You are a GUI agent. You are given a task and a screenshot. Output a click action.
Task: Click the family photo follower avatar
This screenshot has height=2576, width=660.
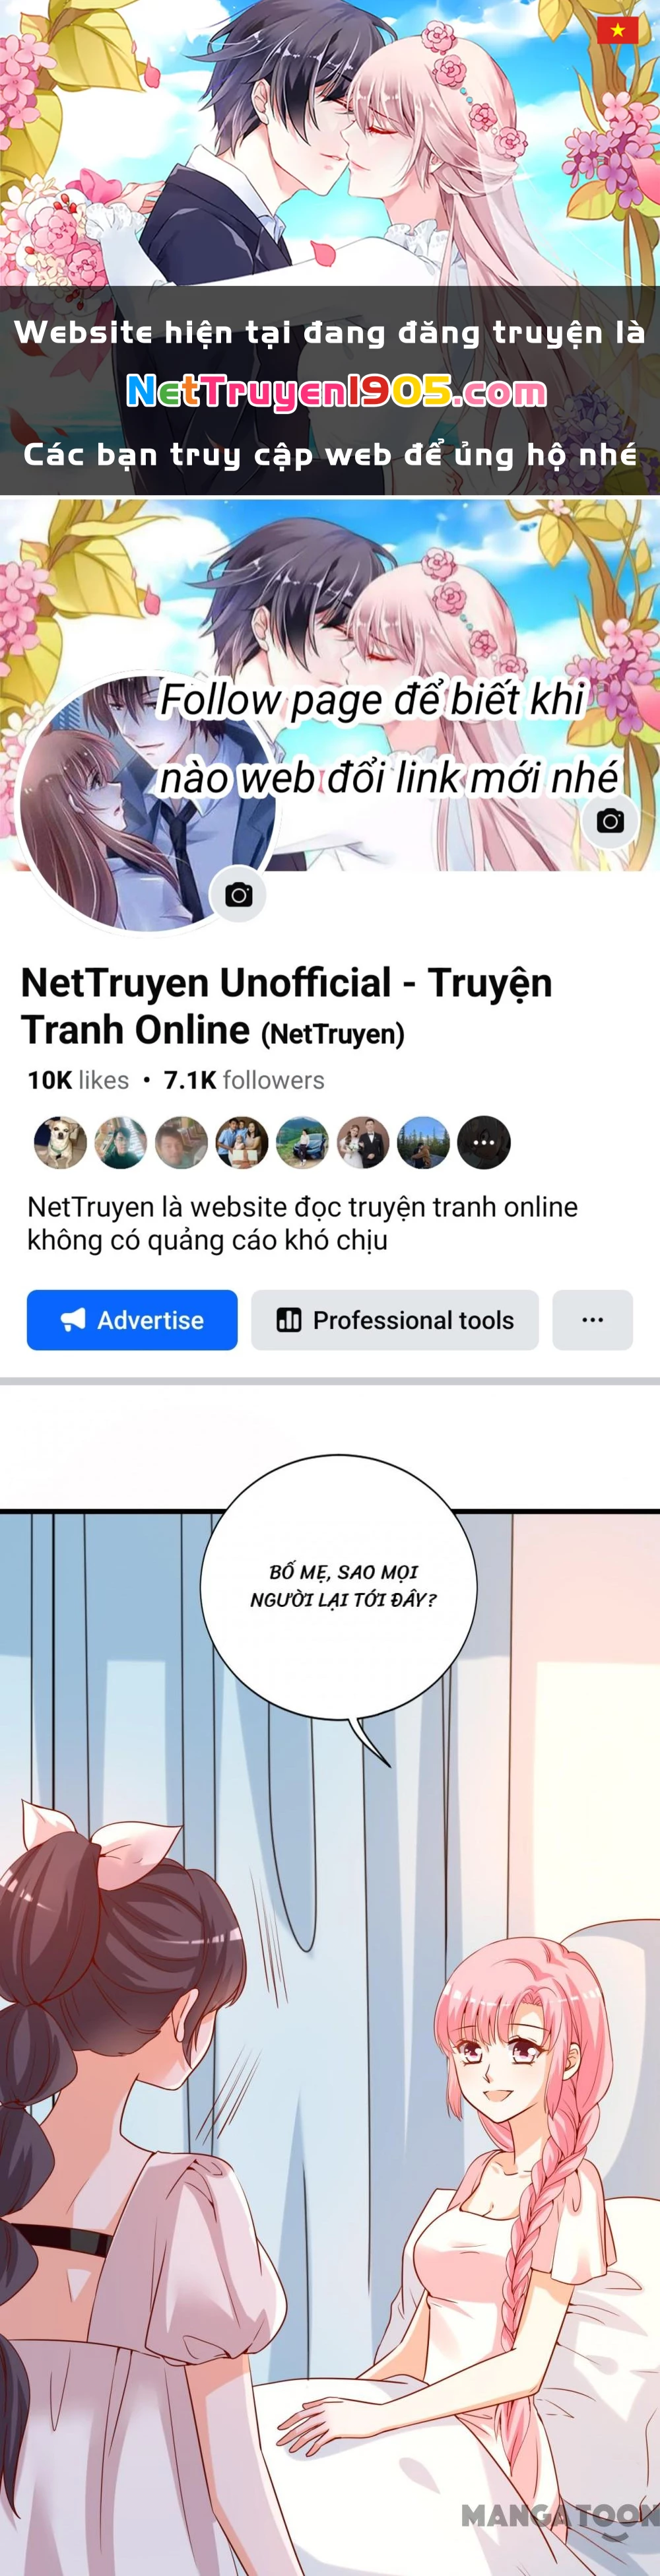tap(242, 1142)
